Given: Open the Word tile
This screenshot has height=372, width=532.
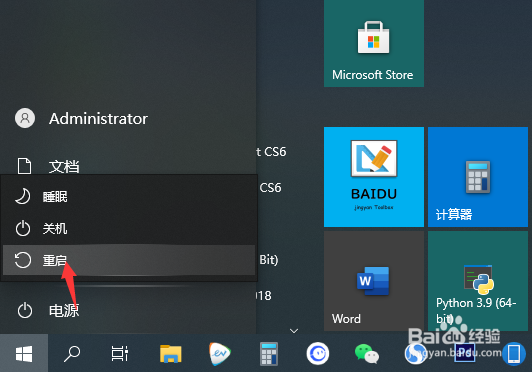Looking at the screenshot, I should (374, 281).
